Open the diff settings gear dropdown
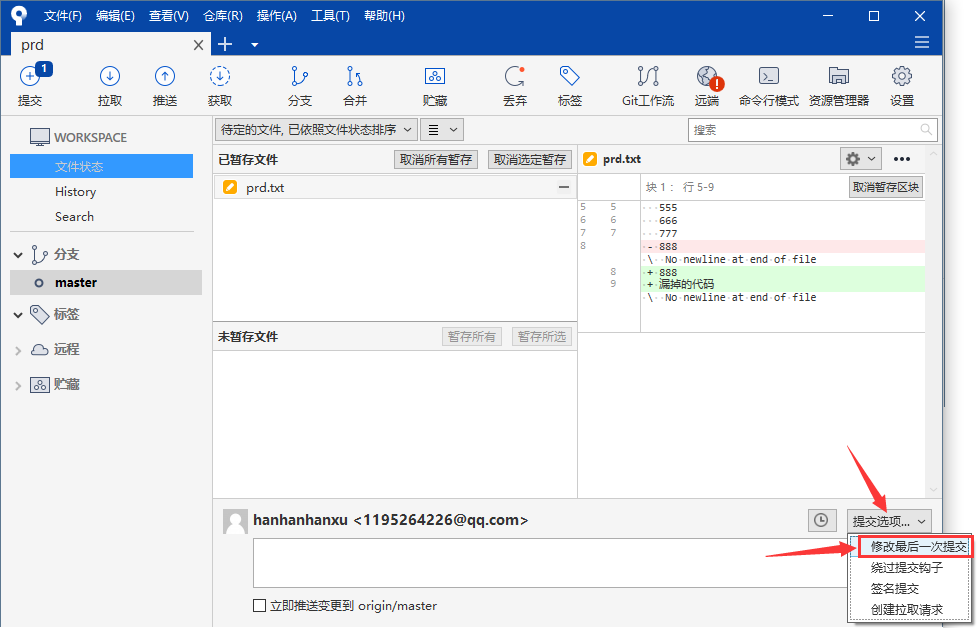978x628 pixels. click(860, 159)
